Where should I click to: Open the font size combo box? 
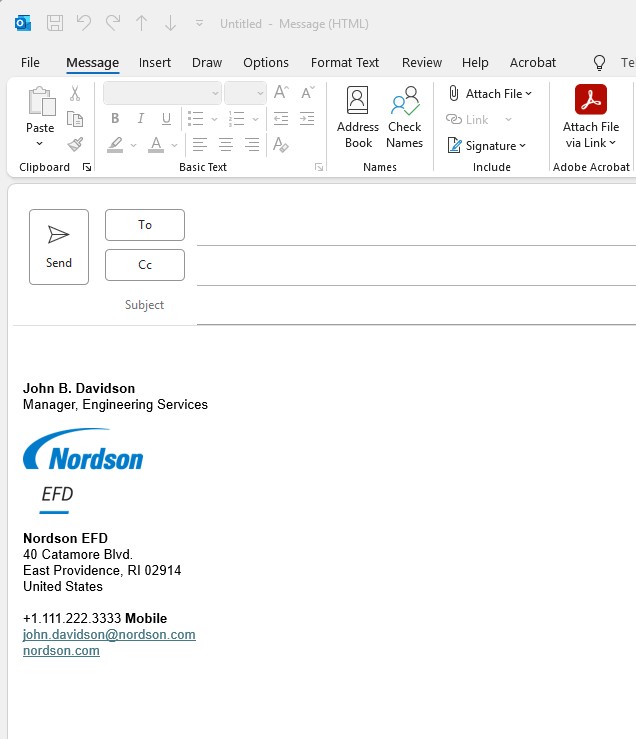(x=245, y=93)
